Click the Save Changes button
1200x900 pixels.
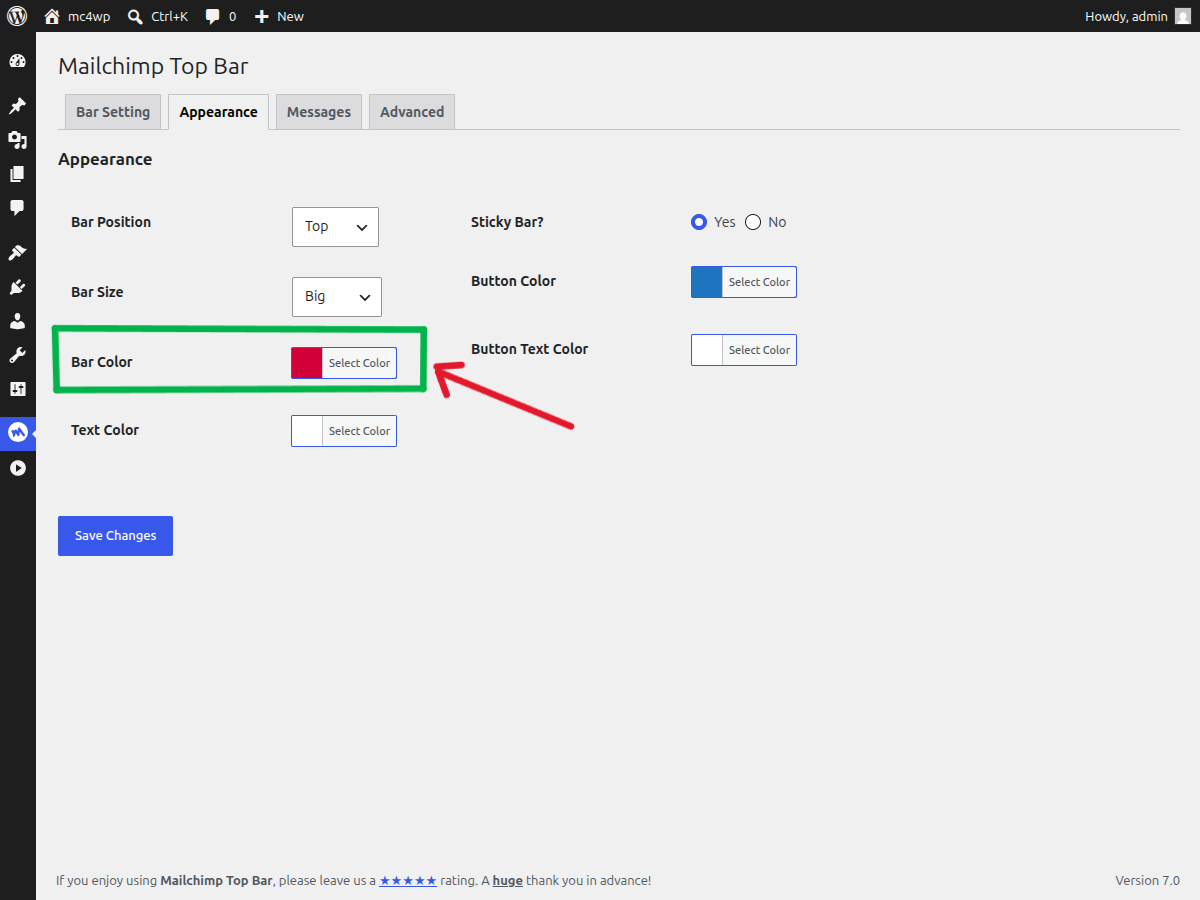point(115,536)
